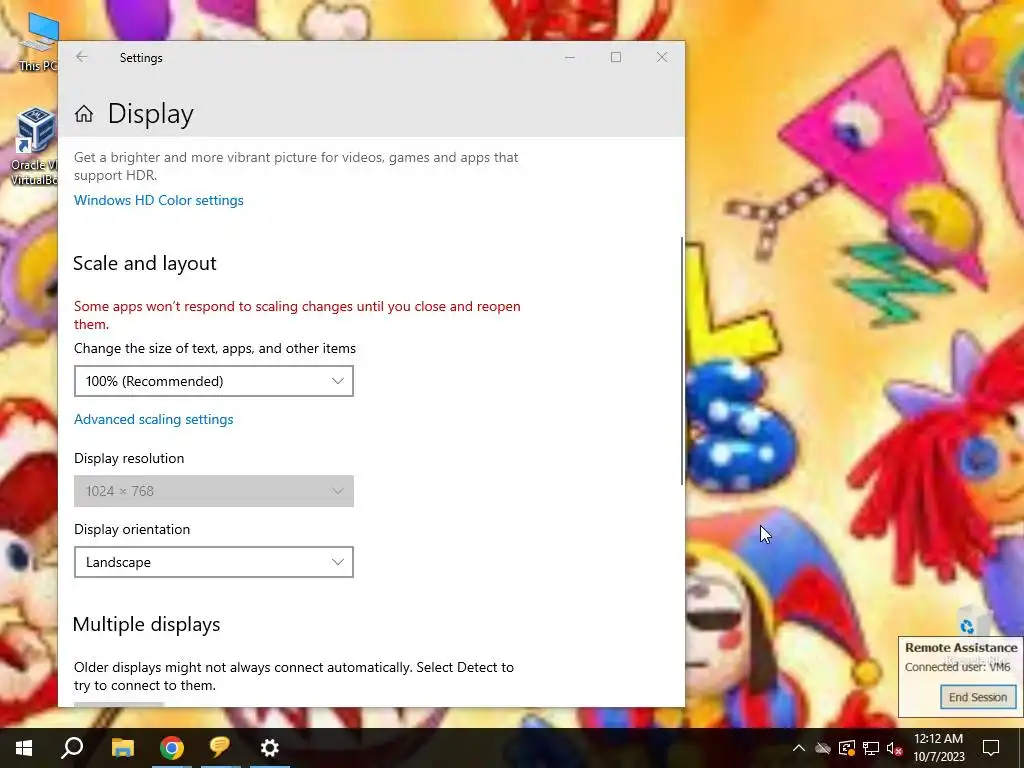
Task: Click the disabled 1024 × 768 resolution dropdown
Action: pos(214,491)
